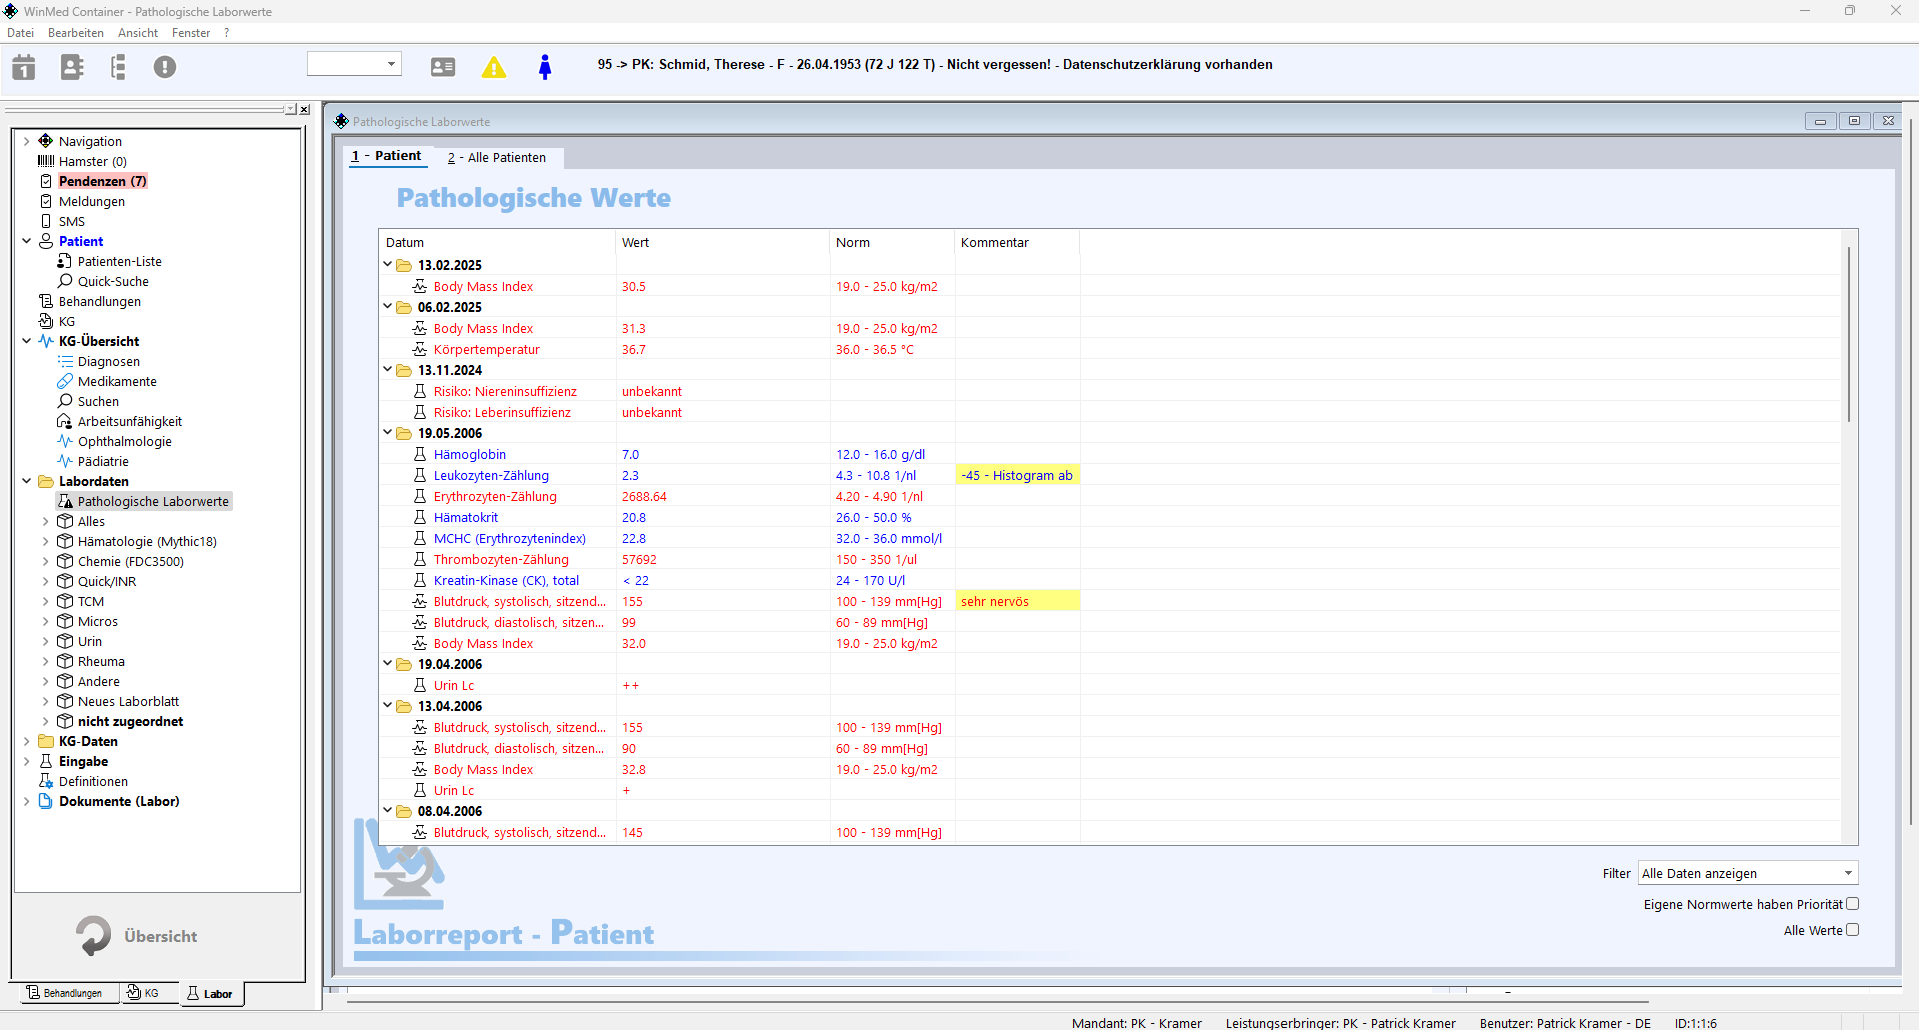This screenshot has width=1919, height=1030.
Task: Open the Datei menu
Action: pos(20,33)
